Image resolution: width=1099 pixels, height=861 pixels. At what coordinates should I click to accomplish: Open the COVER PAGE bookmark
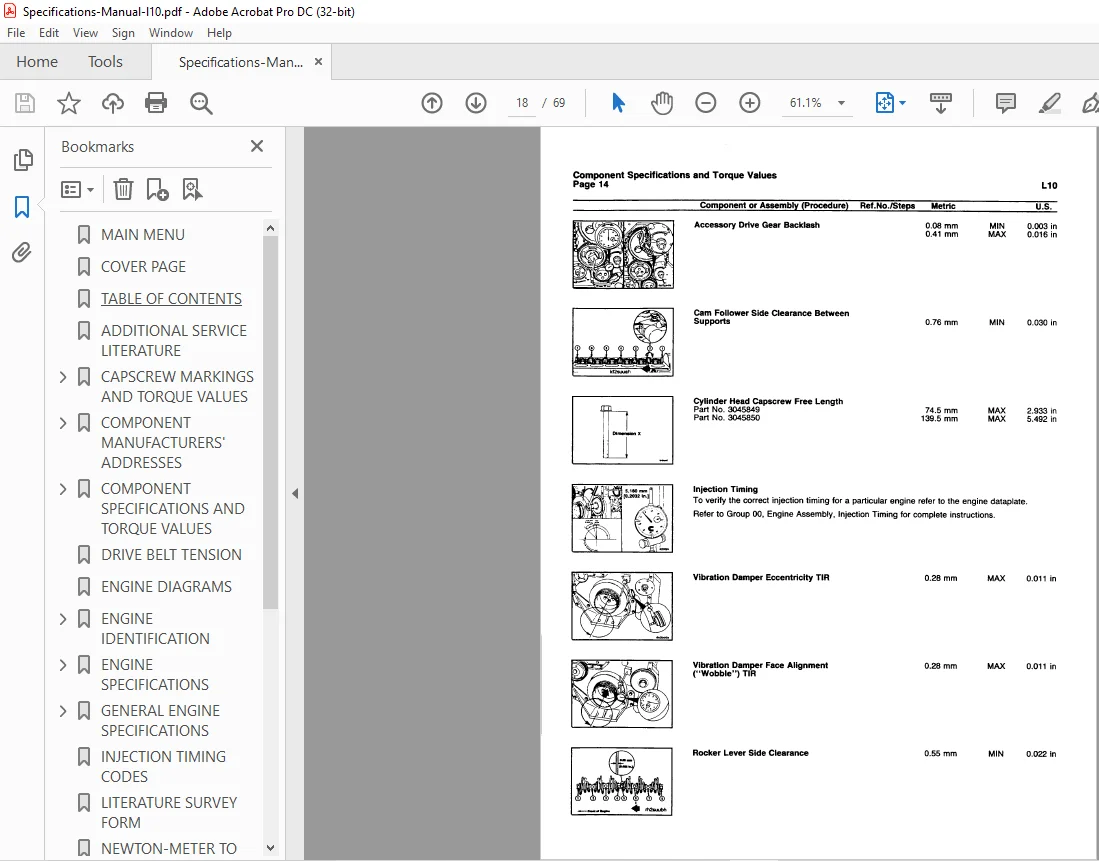point(144,267)
